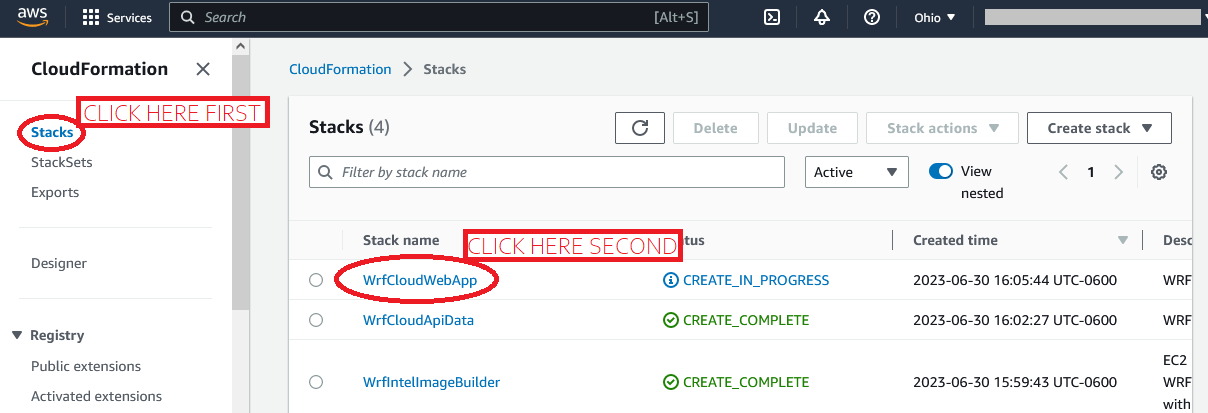Image resolution: width=1208 pixels, height=413 pixels.
Task: Select the WrfCloudWebApp radio button
Action: point(316,280)
